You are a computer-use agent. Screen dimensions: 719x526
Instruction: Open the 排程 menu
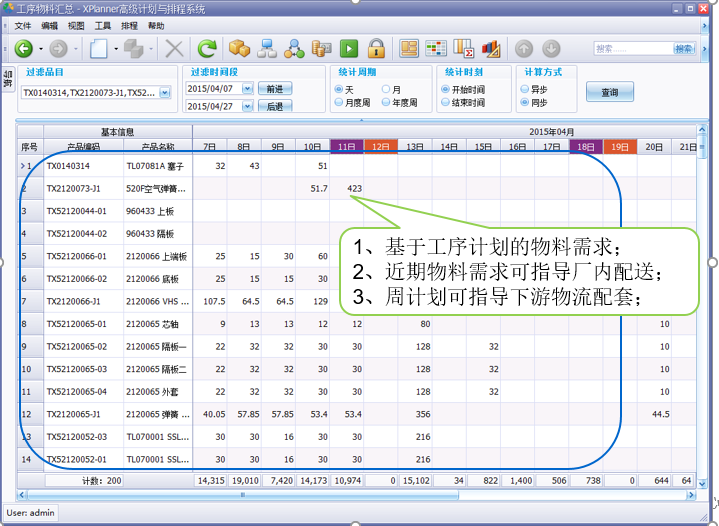tap(129, 25)
